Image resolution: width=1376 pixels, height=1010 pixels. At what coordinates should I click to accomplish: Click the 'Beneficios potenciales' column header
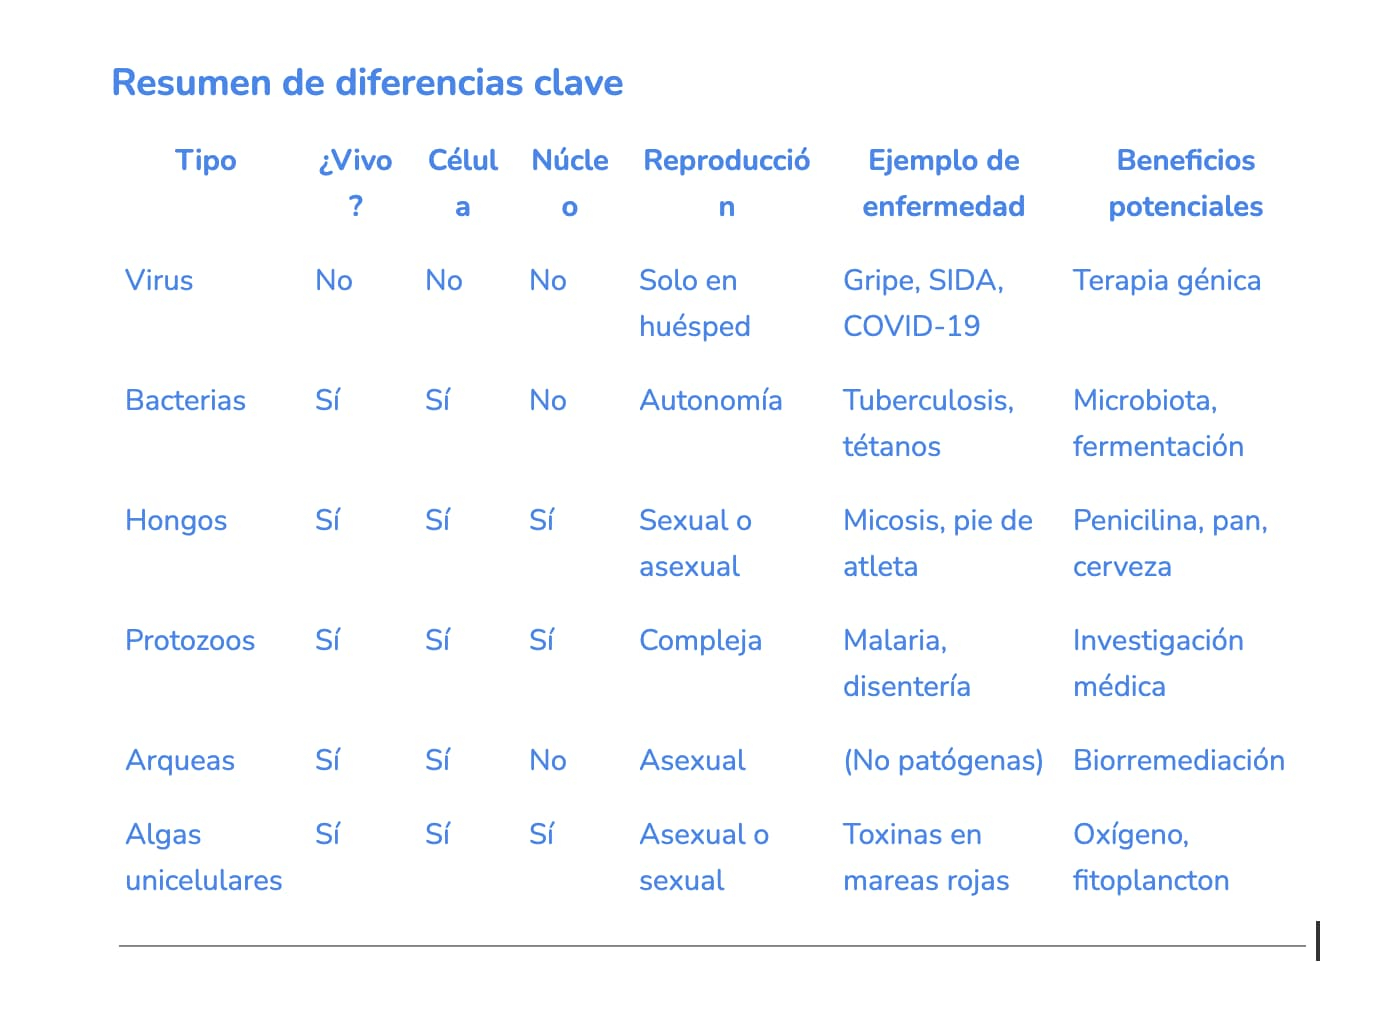pos(1185,183)
